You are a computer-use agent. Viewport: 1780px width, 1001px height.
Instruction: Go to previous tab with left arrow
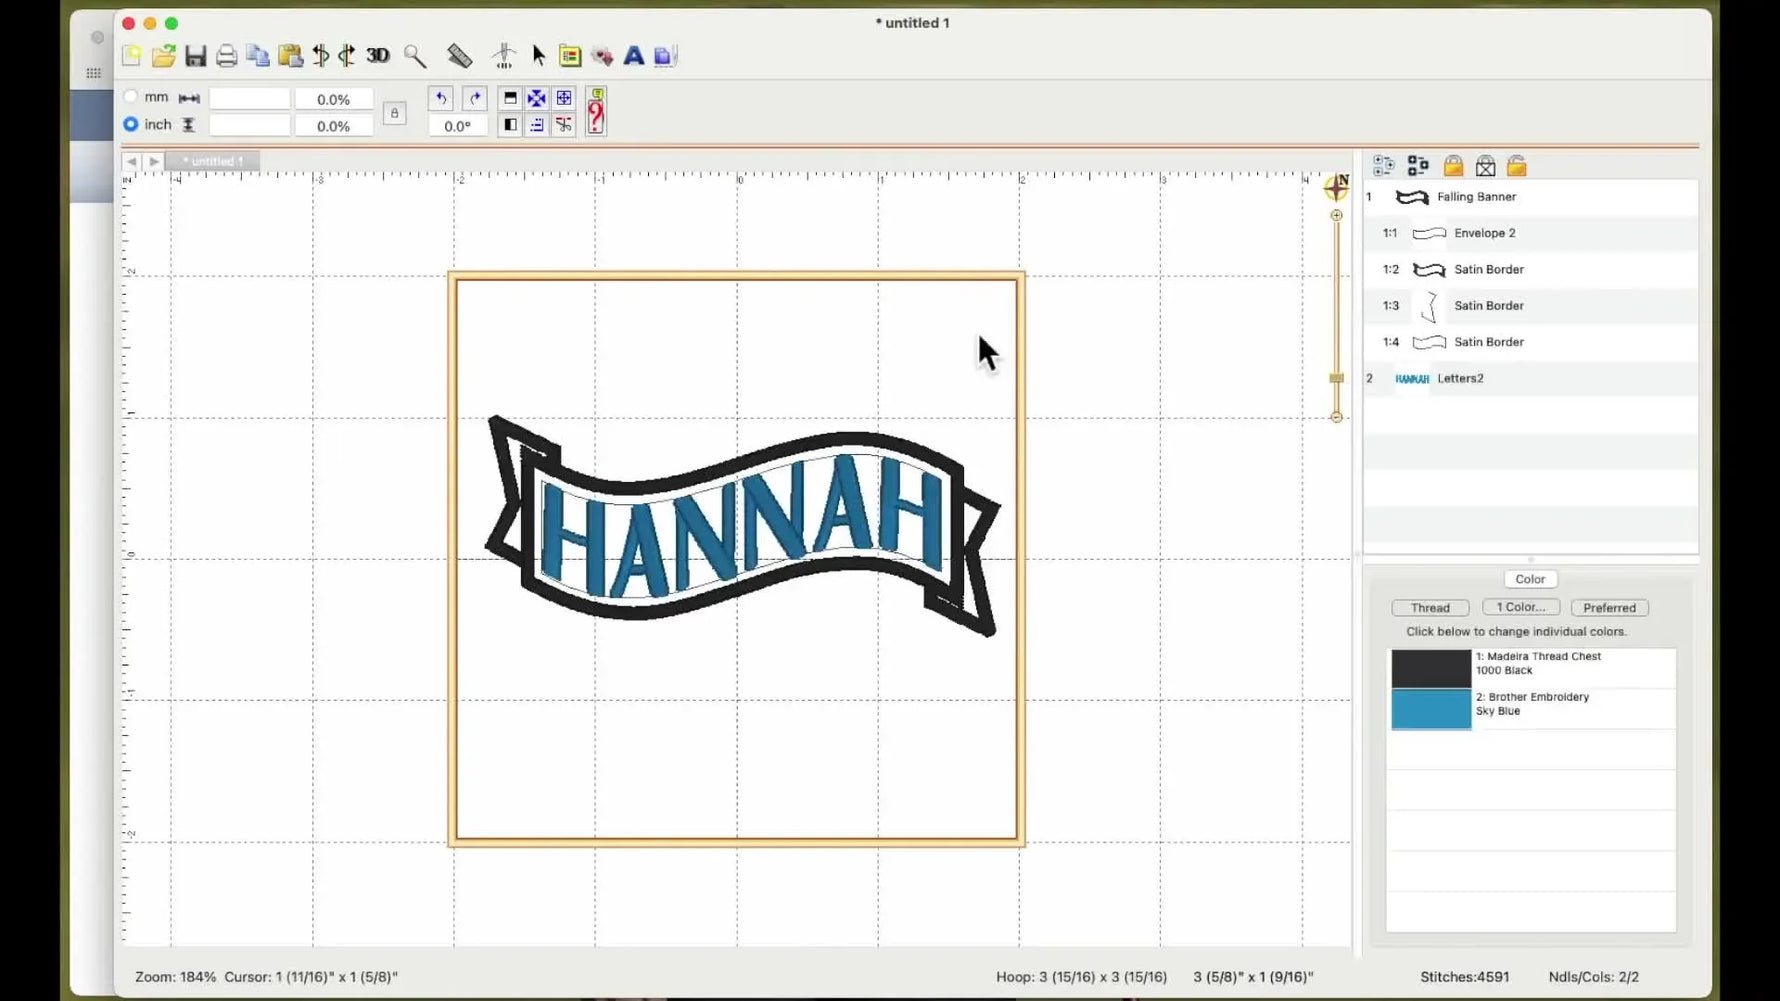(x=131, y=161)
